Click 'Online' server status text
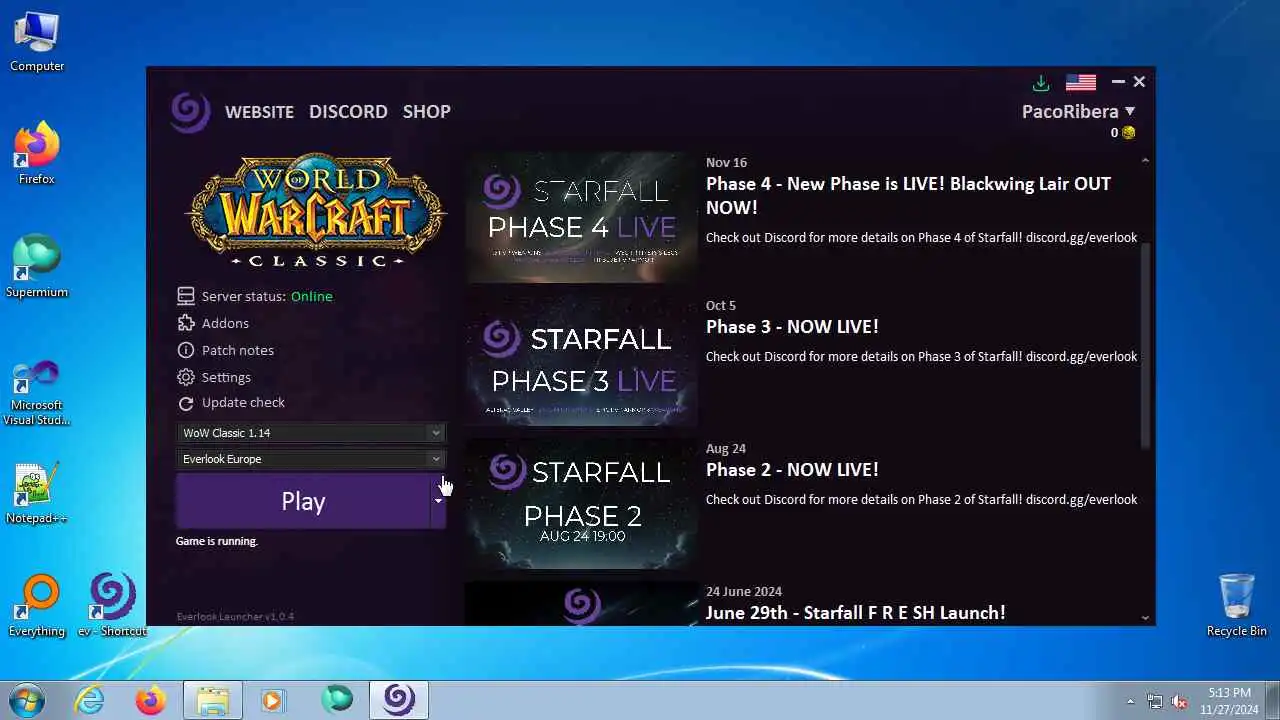The width and height of the screenshot is (1280, 720). (312, 296)
